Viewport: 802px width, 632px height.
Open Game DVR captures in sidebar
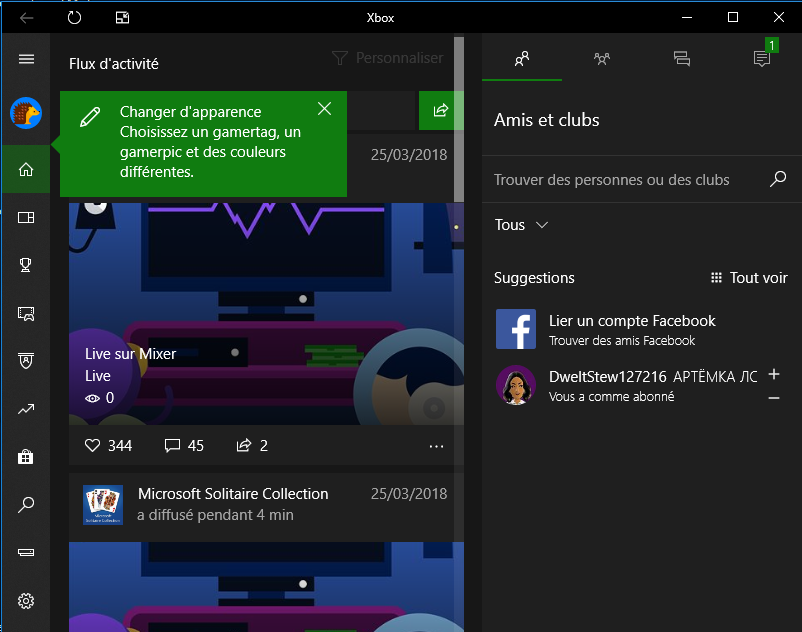pos(26,313)
